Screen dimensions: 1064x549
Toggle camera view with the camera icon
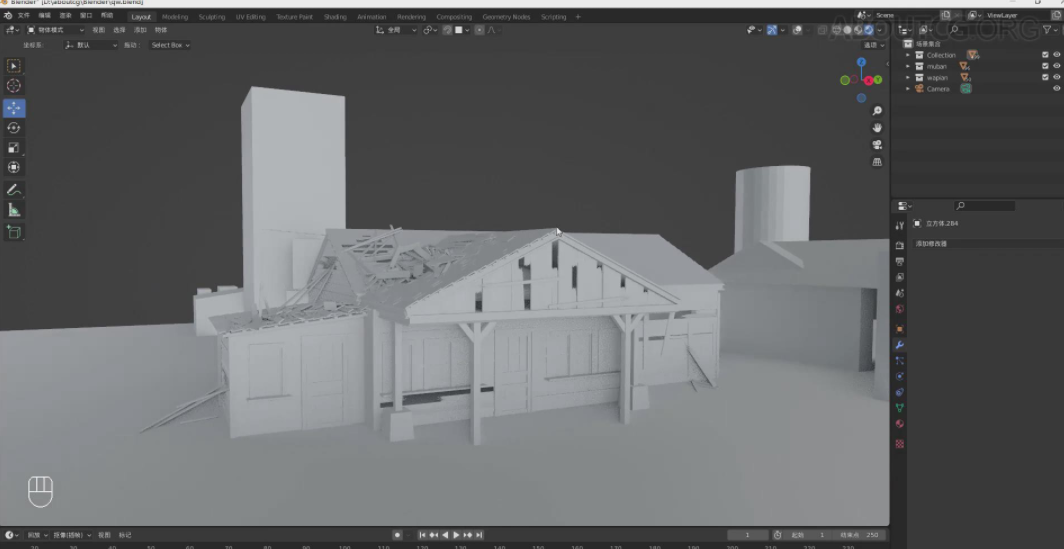[x=877, y=145]
